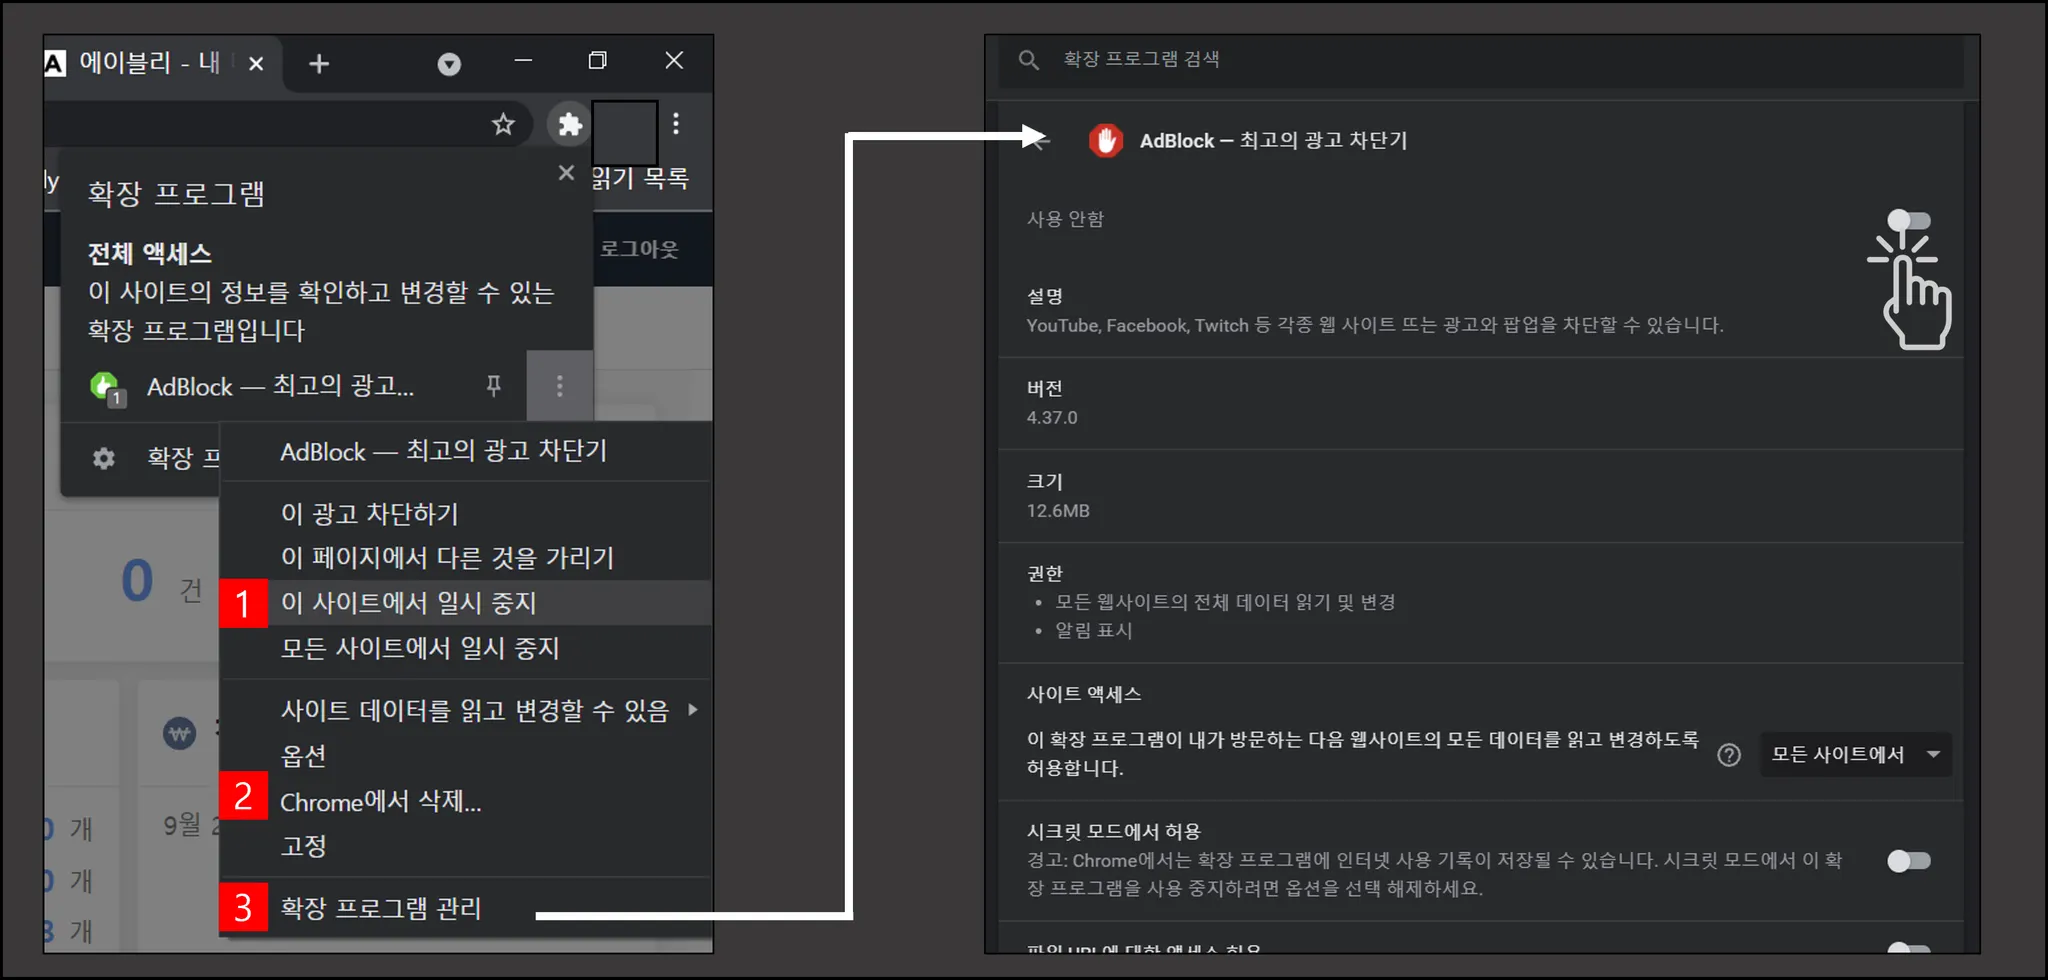
Task: Click the 에이블리 tab favicon
Action: (x=55, y=63)
